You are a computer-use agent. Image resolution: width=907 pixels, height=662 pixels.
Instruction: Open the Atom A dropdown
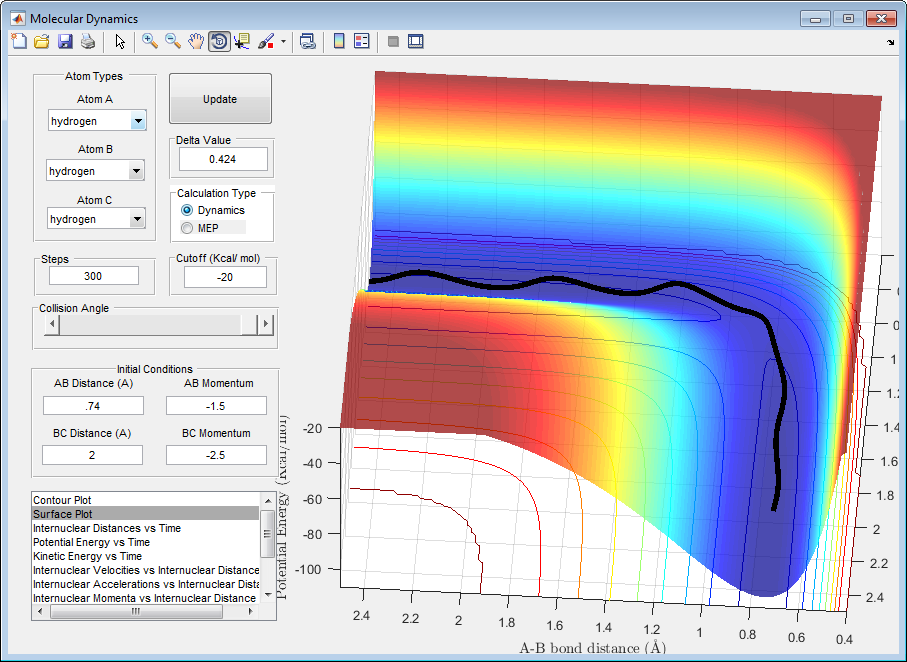pos(138,121)
